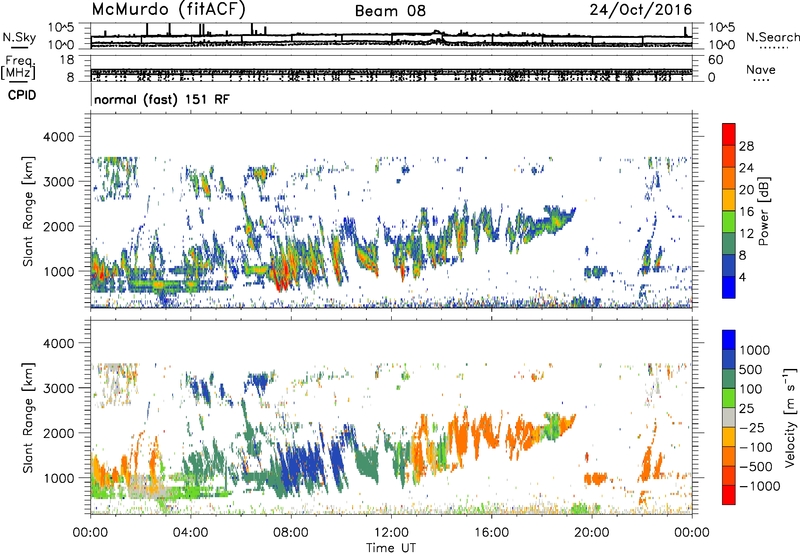Click the "CPID" row label

click(22, 95)
